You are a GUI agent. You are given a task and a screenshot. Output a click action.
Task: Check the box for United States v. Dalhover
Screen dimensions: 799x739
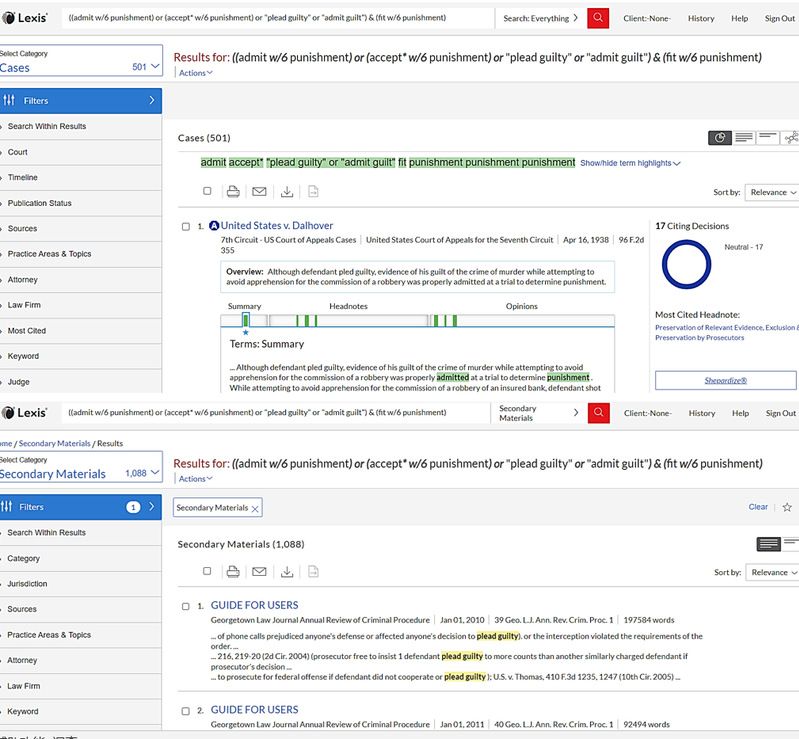click(x=186, y=226)
